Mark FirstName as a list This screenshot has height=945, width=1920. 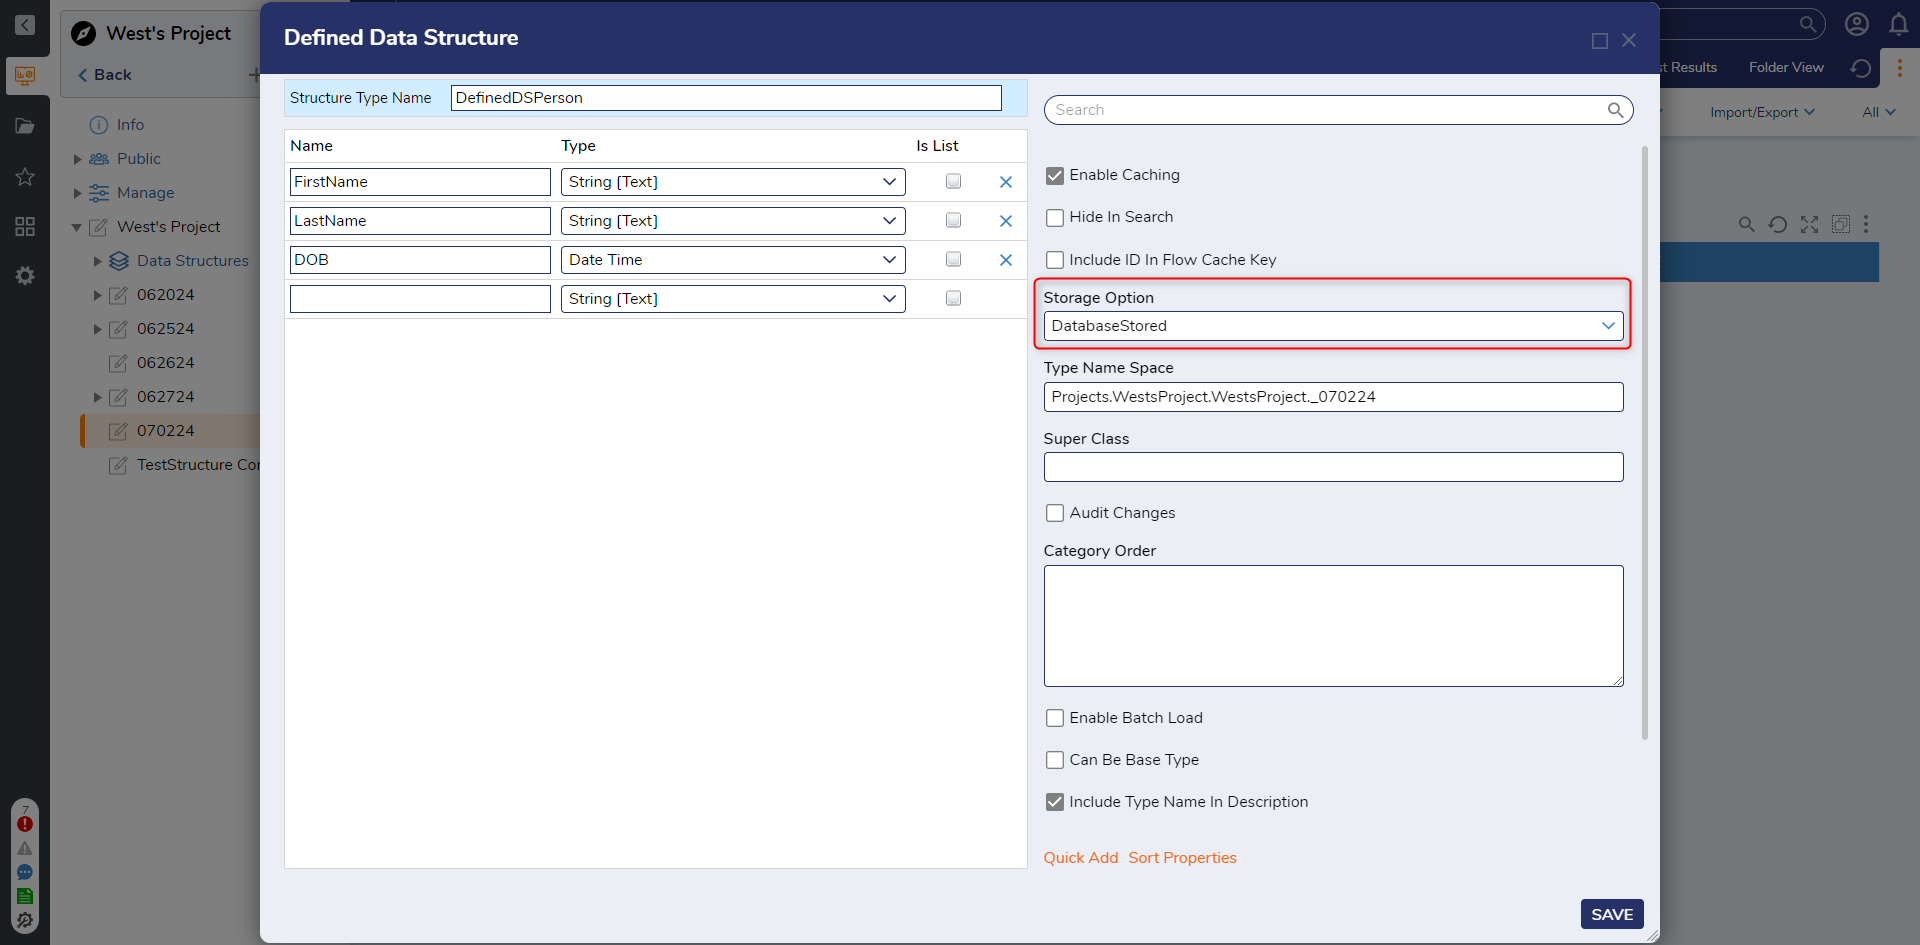coord(953,181)
